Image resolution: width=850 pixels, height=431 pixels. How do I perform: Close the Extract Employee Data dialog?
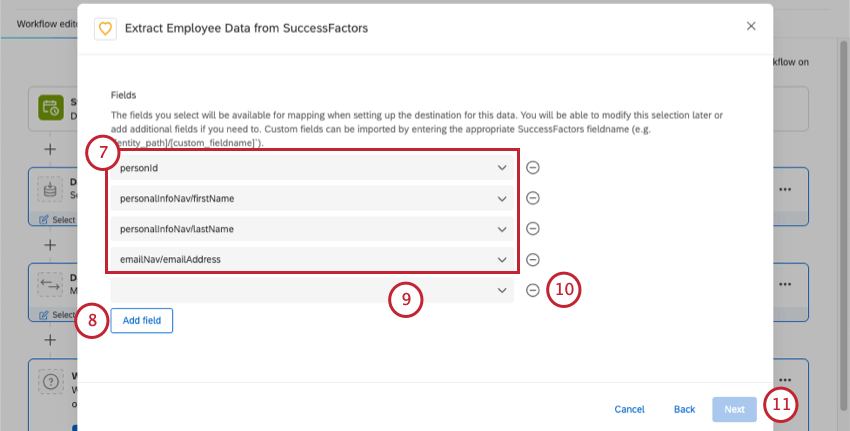click(751, 26)
